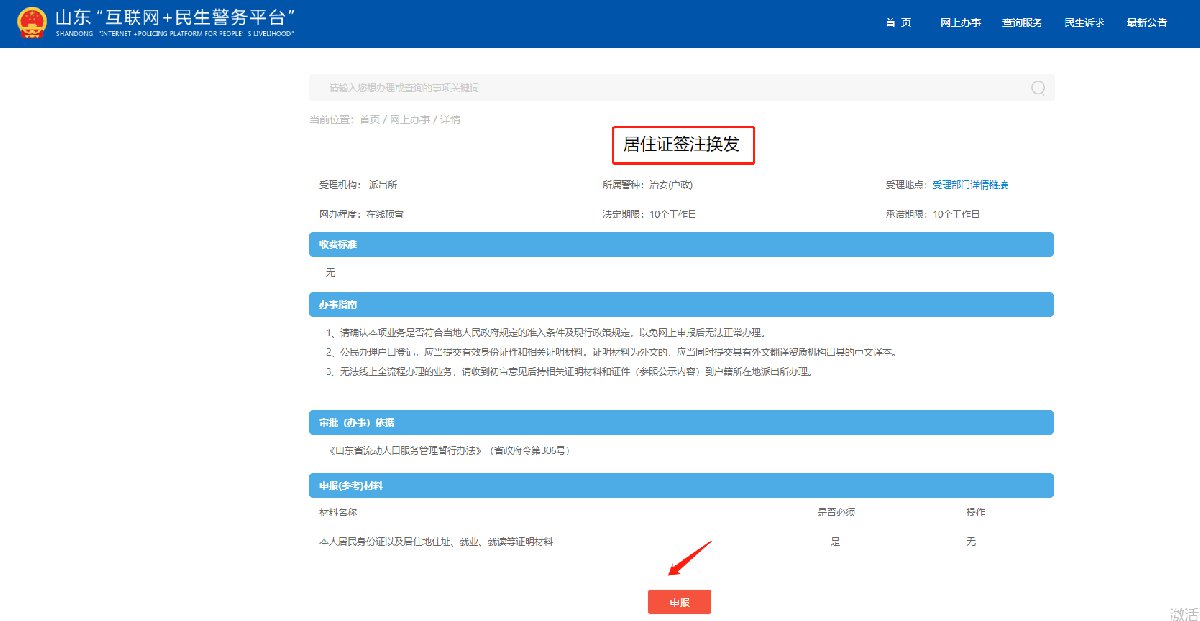Screen dimensions: 1200x621
Task: Click the 本人居民身份证 materials row text
Action: pos(435,541)
